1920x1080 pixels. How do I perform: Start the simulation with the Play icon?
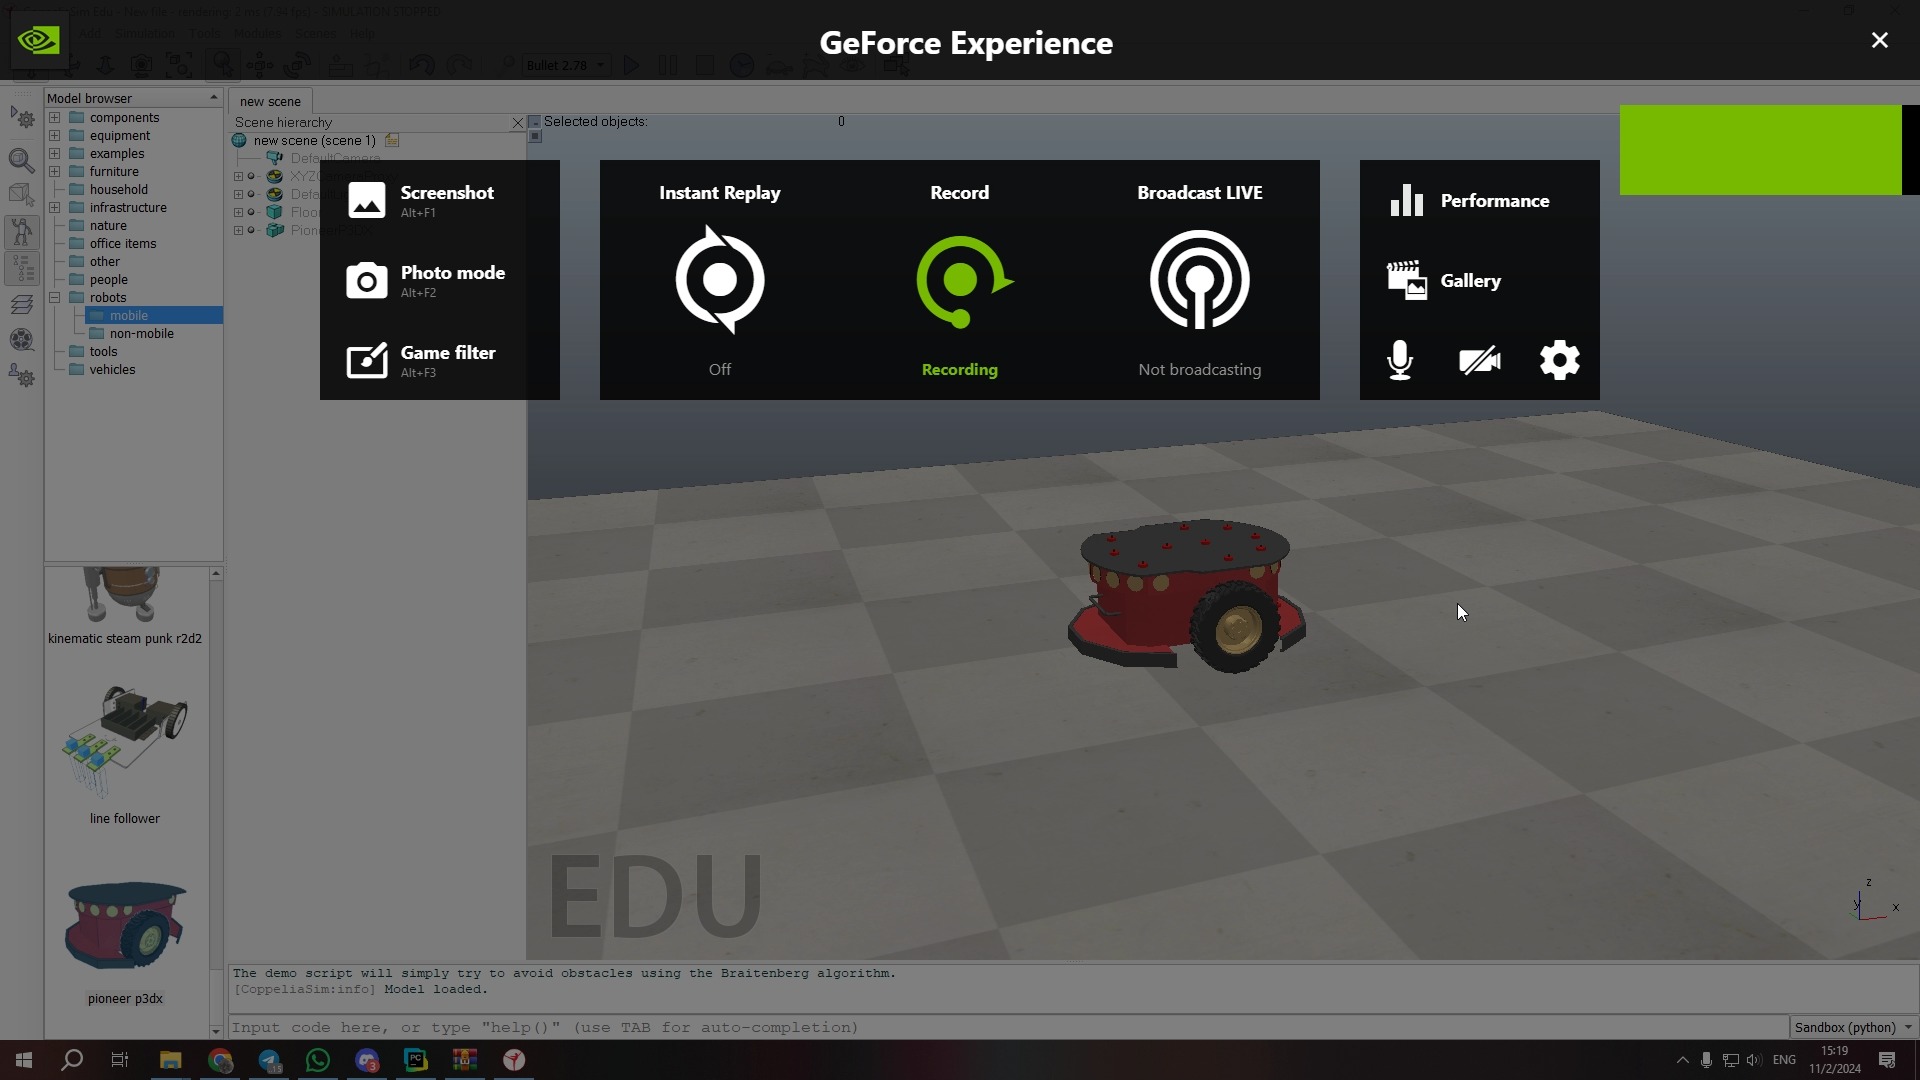point(631,65)
